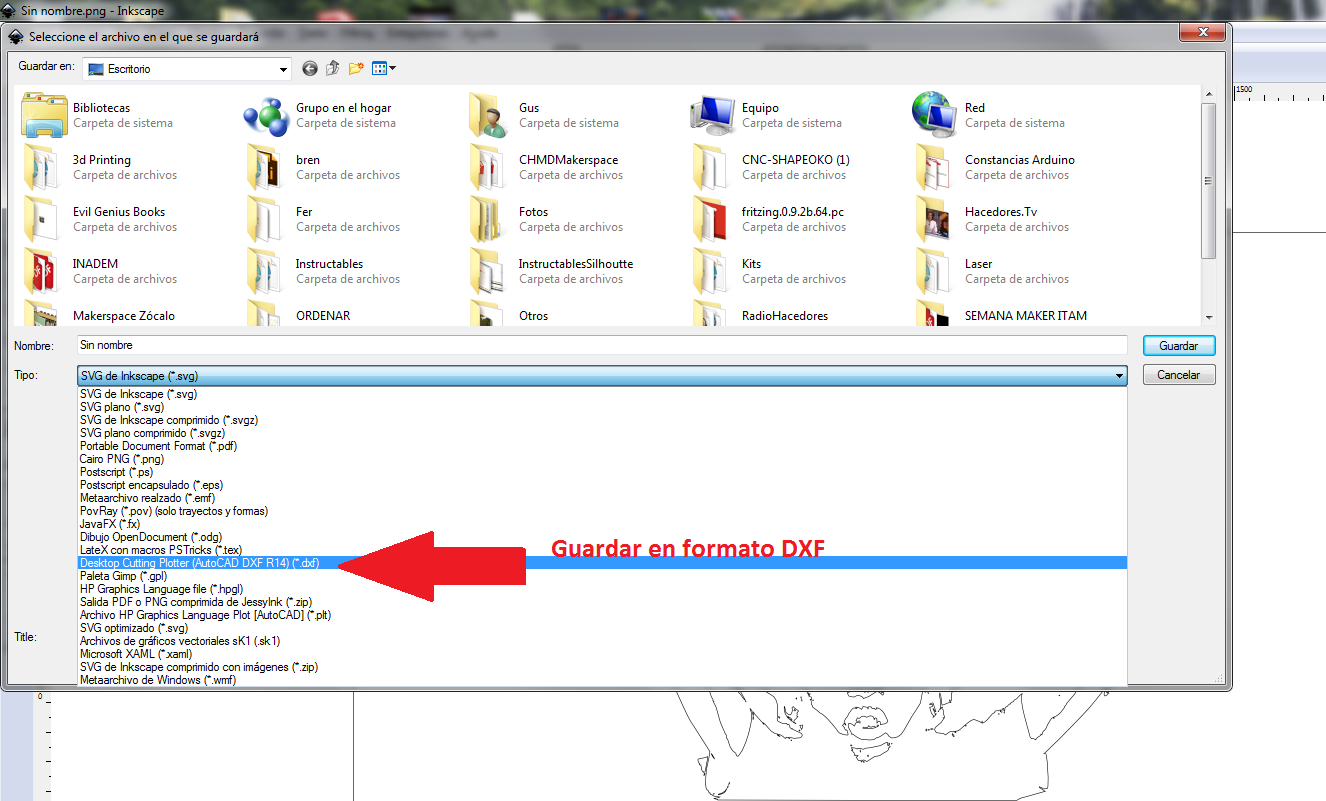Choose 'Portable Document Format (*.pdf)' format
The image size is (1326, 801).
coord(602,446)
